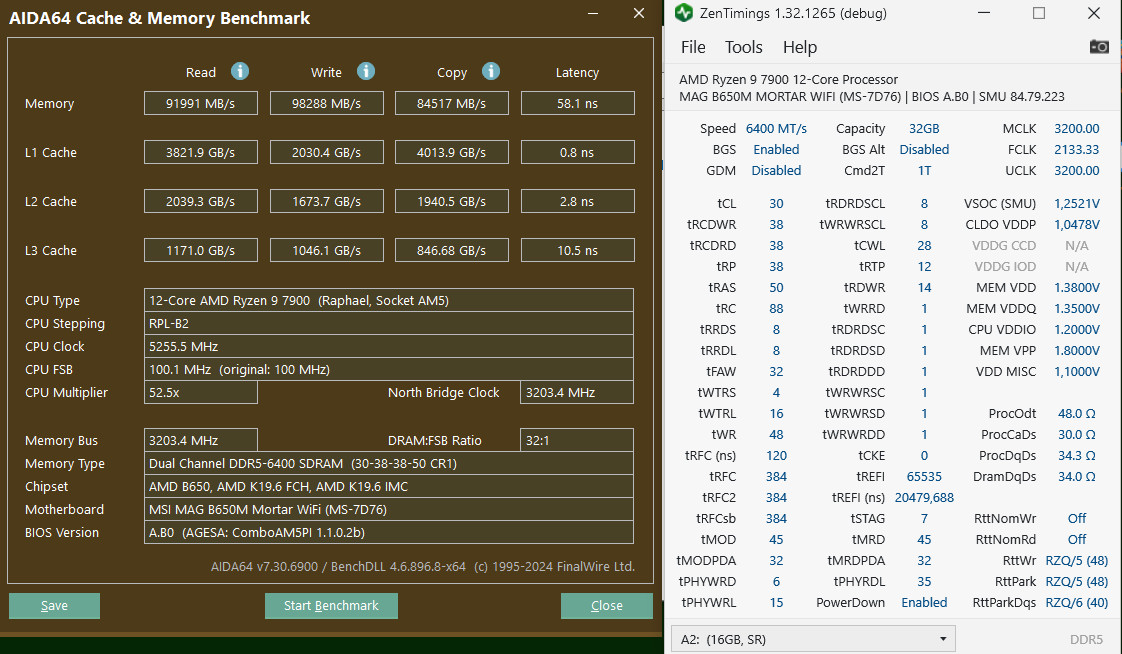Click the L2 Cache Write value 1673.7 GB/s
Screen dimensions: 1122x654
[326, 201]
